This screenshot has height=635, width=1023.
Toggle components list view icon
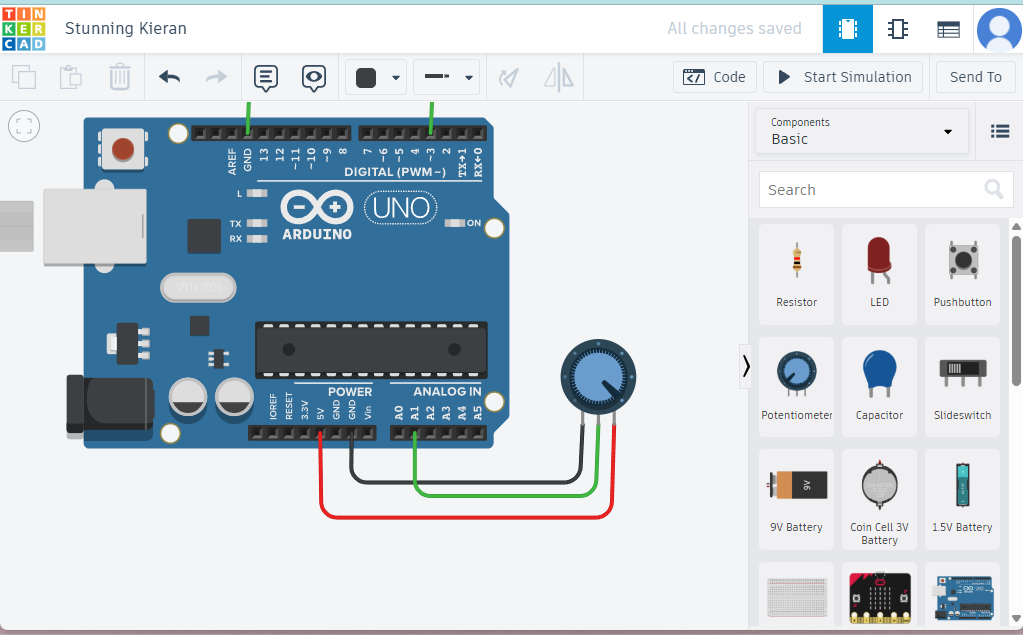[1000, 131]
